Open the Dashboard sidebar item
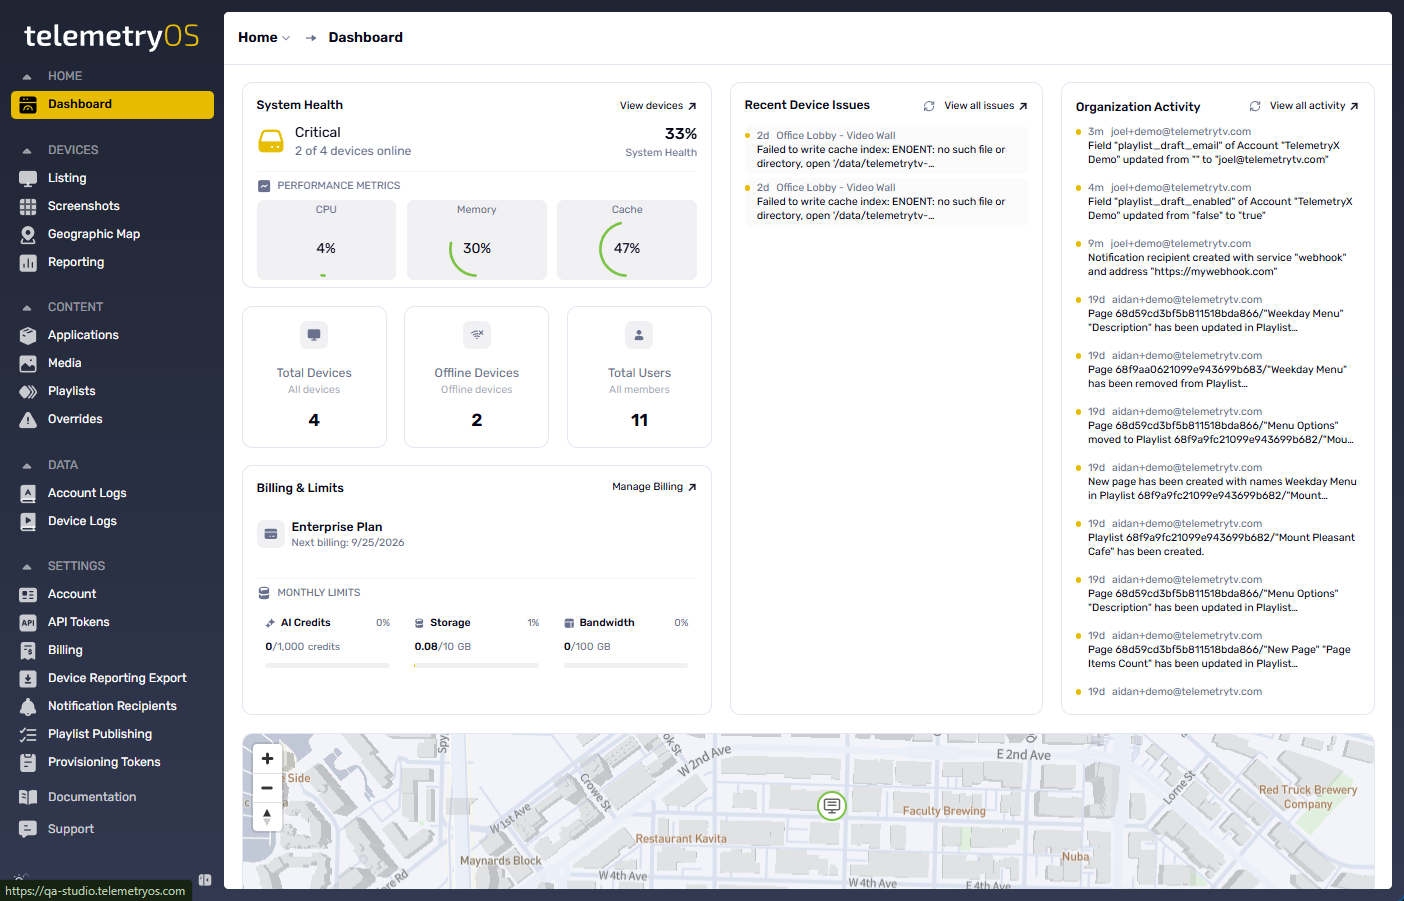This screenshot has width=1404, height=901. (112, 105)
